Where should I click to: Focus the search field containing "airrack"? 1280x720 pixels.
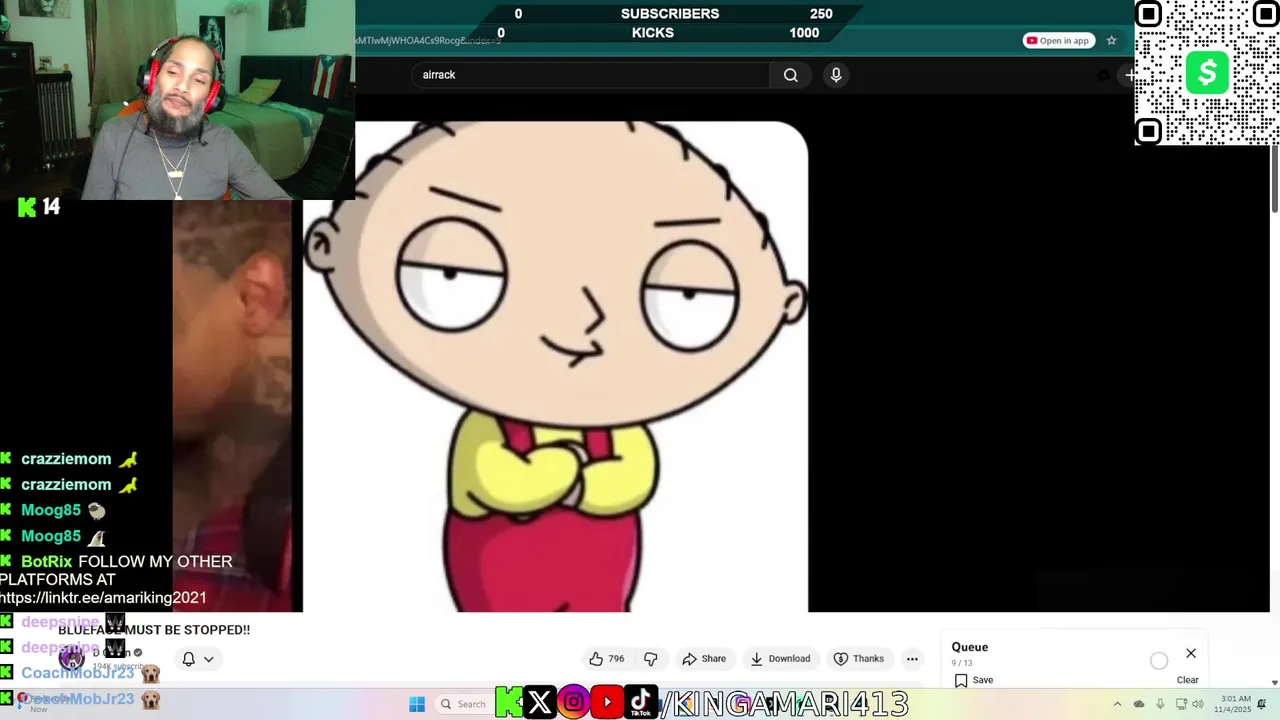590,75
